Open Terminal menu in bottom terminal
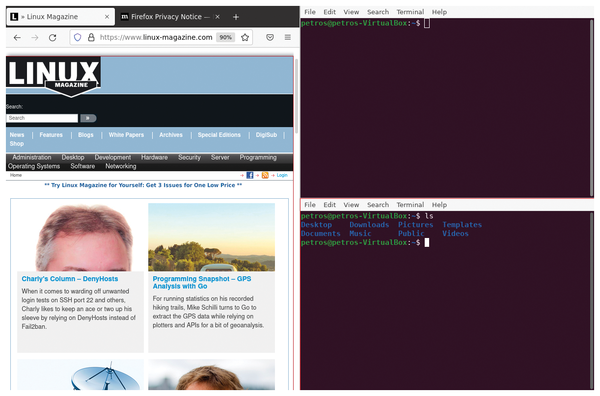This screenshot has height=396, width=600. coord(410,205)
